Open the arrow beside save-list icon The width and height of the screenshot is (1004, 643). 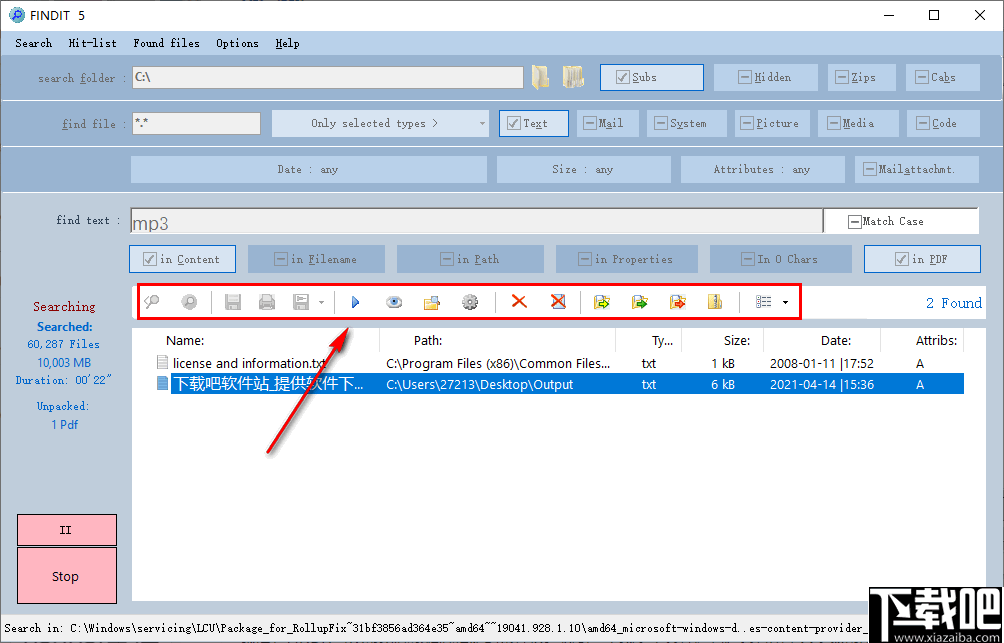tap(321, 302)
